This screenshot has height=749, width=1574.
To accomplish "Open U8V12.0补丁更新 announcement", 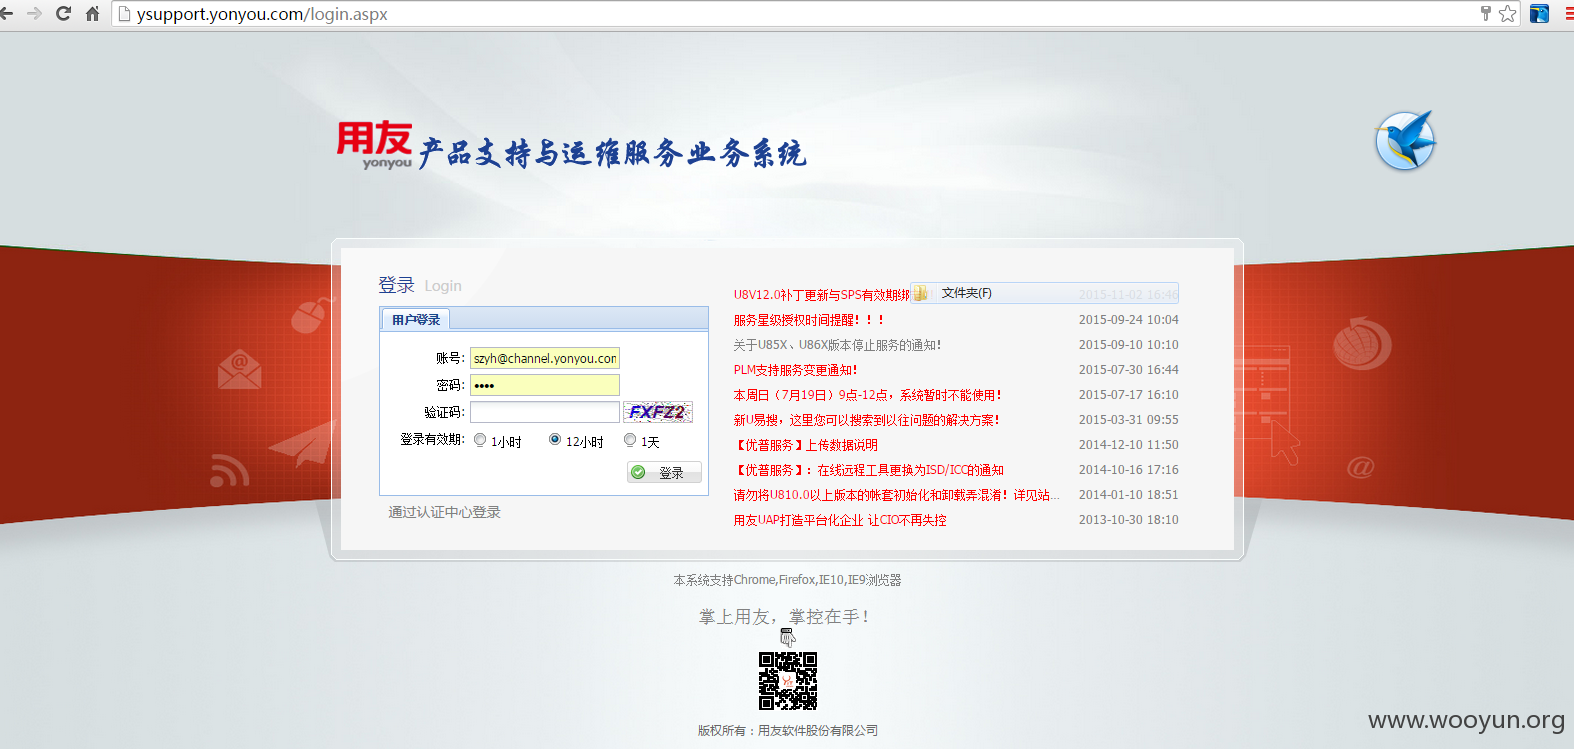I will 822,295.
